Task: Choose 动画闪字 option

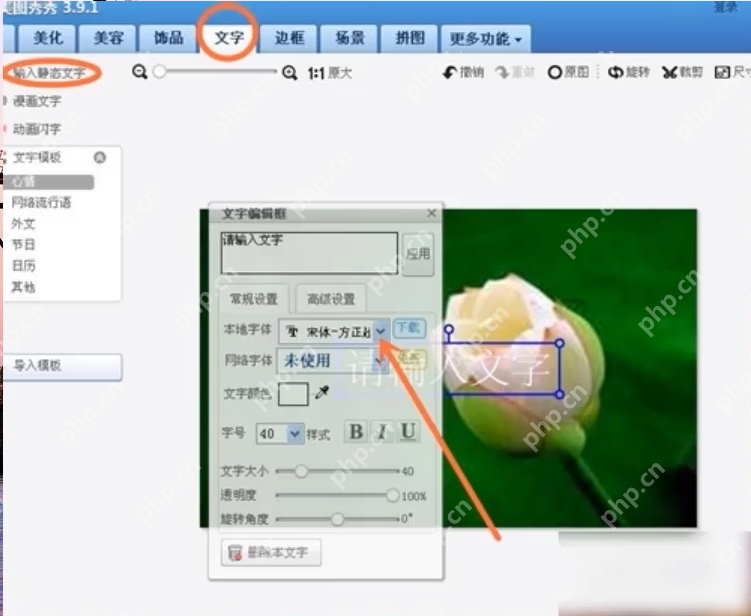Action: point(37,129)
